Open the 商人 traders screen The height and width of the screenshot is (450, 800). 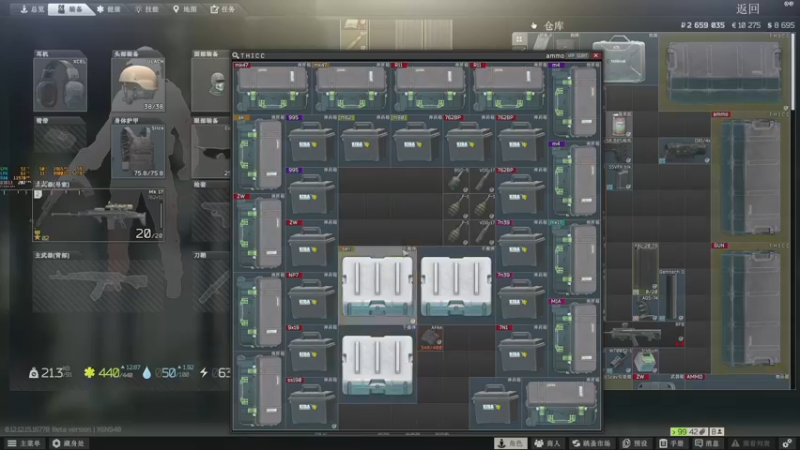click(x=546, y=443)
